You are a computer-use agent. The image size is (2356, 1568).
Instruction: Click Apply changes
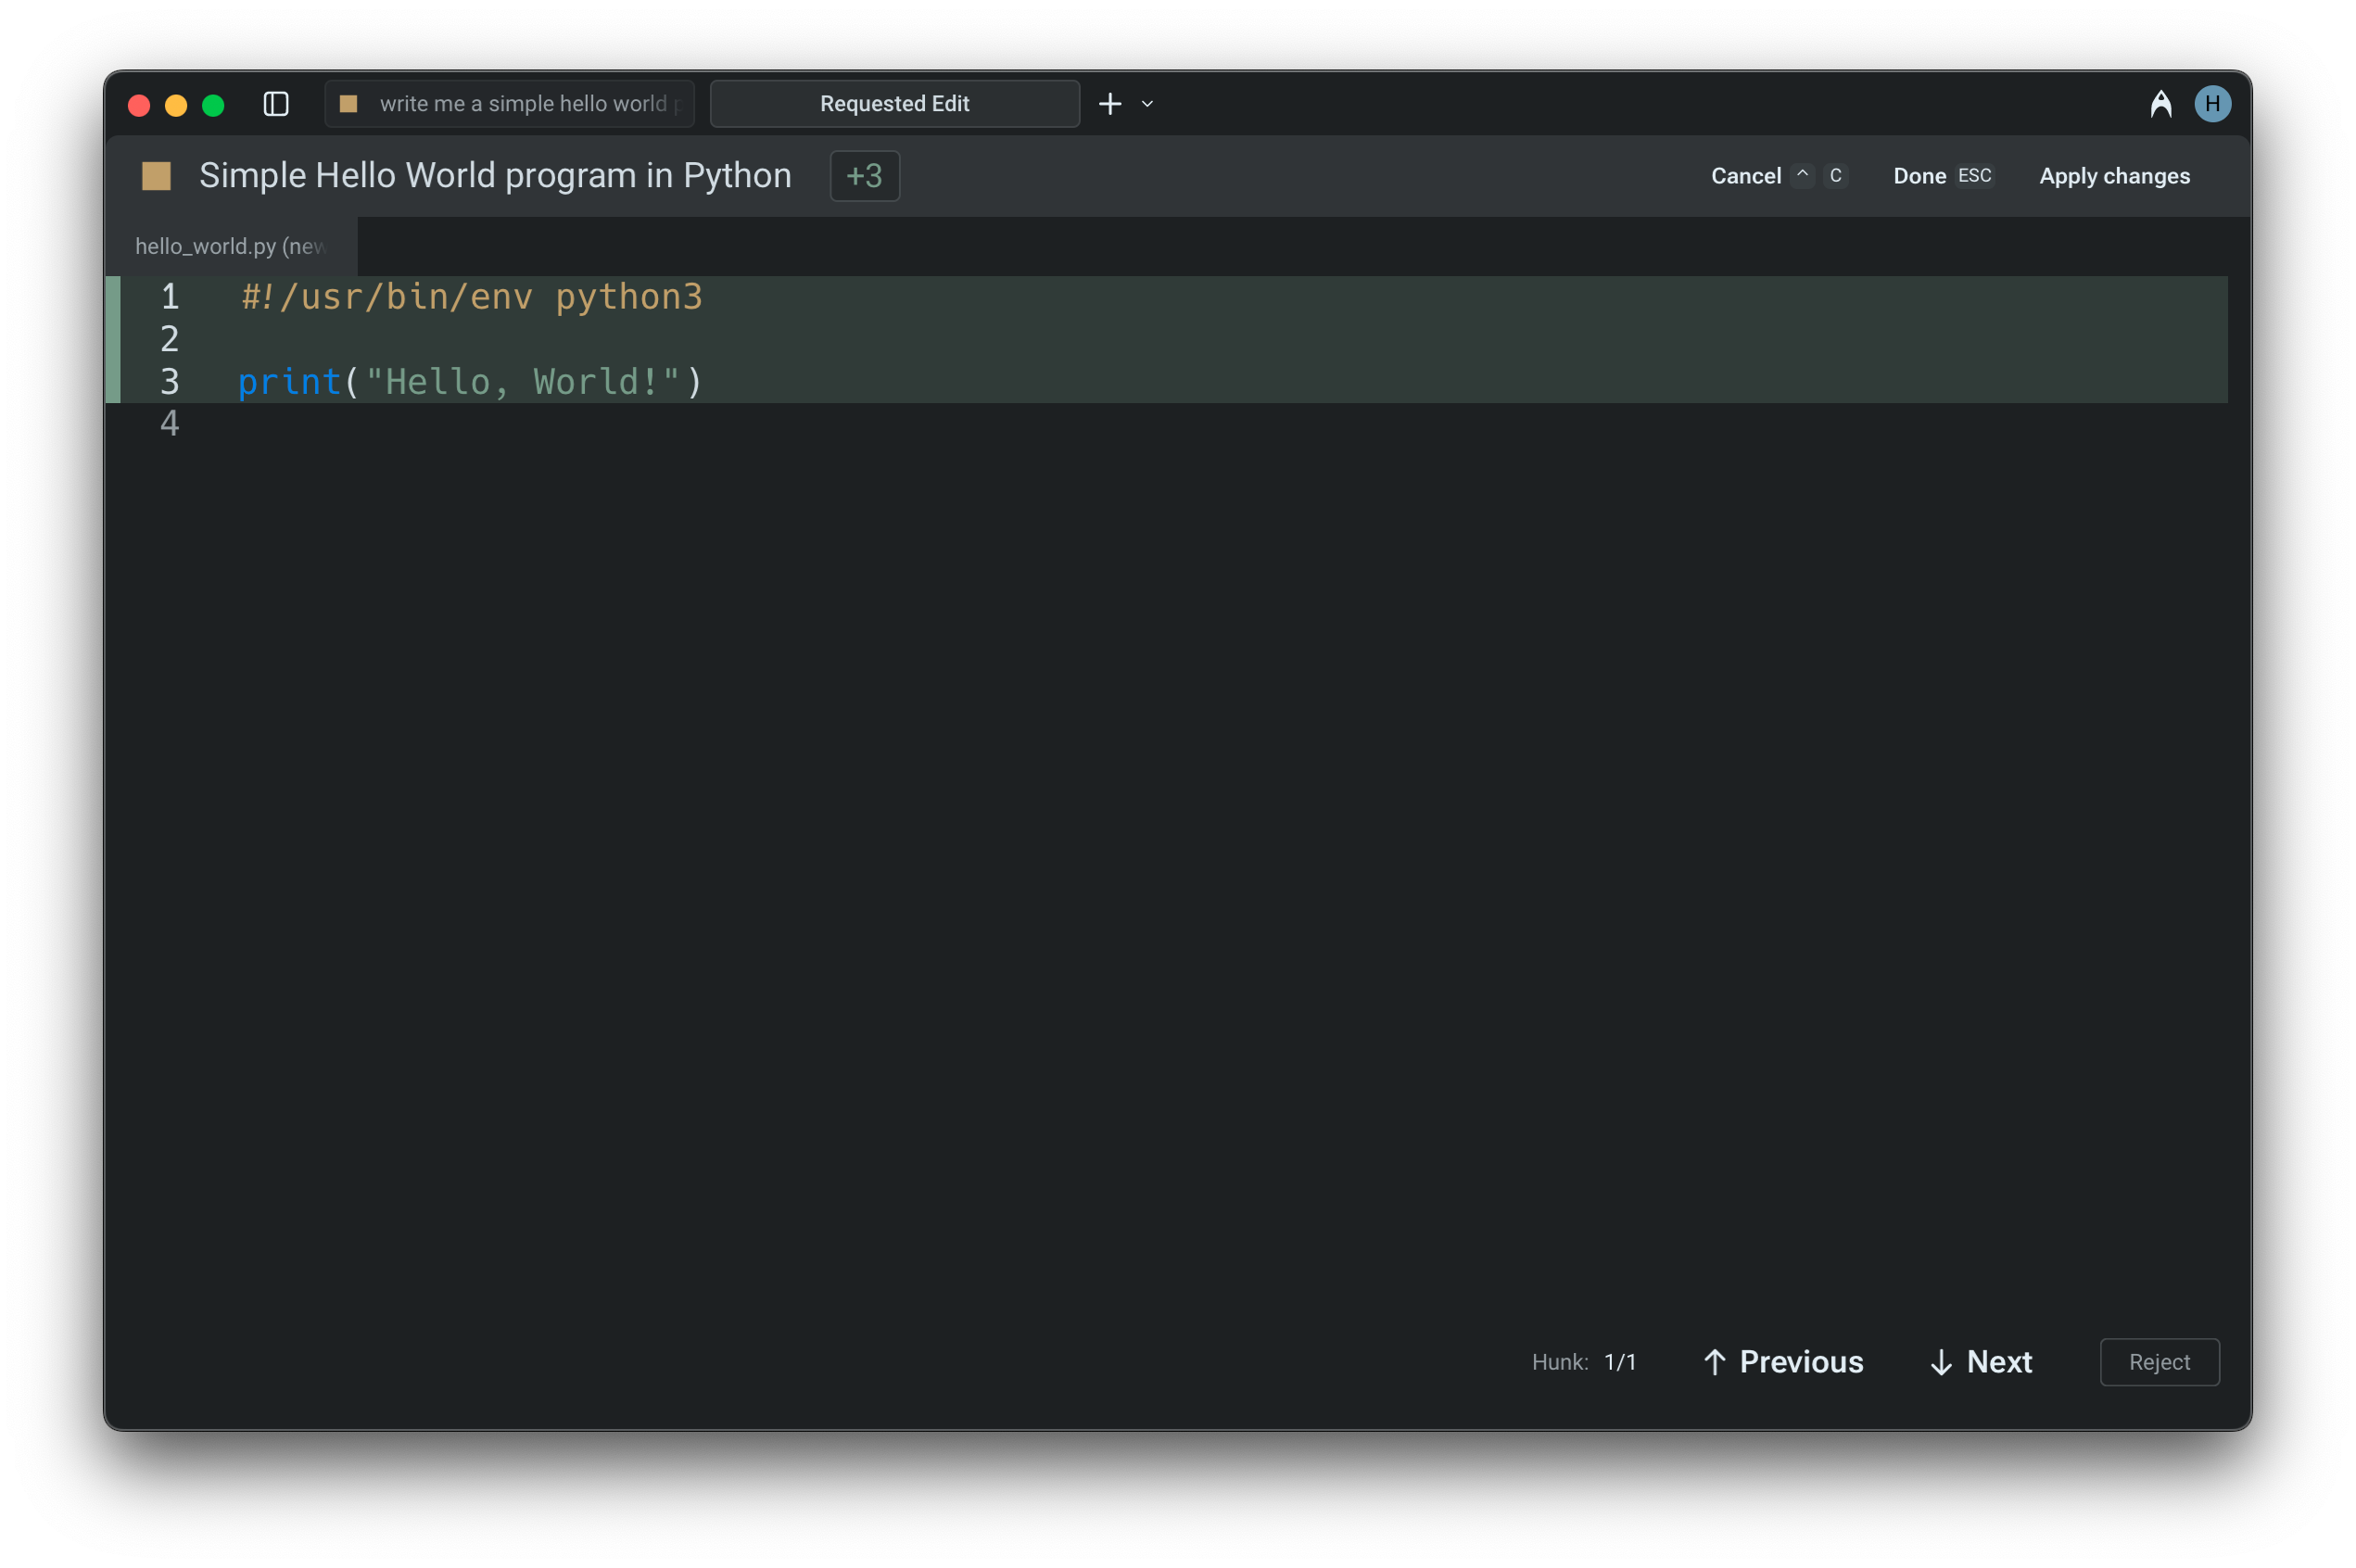pyautogui.click(x=2114, y=176)
